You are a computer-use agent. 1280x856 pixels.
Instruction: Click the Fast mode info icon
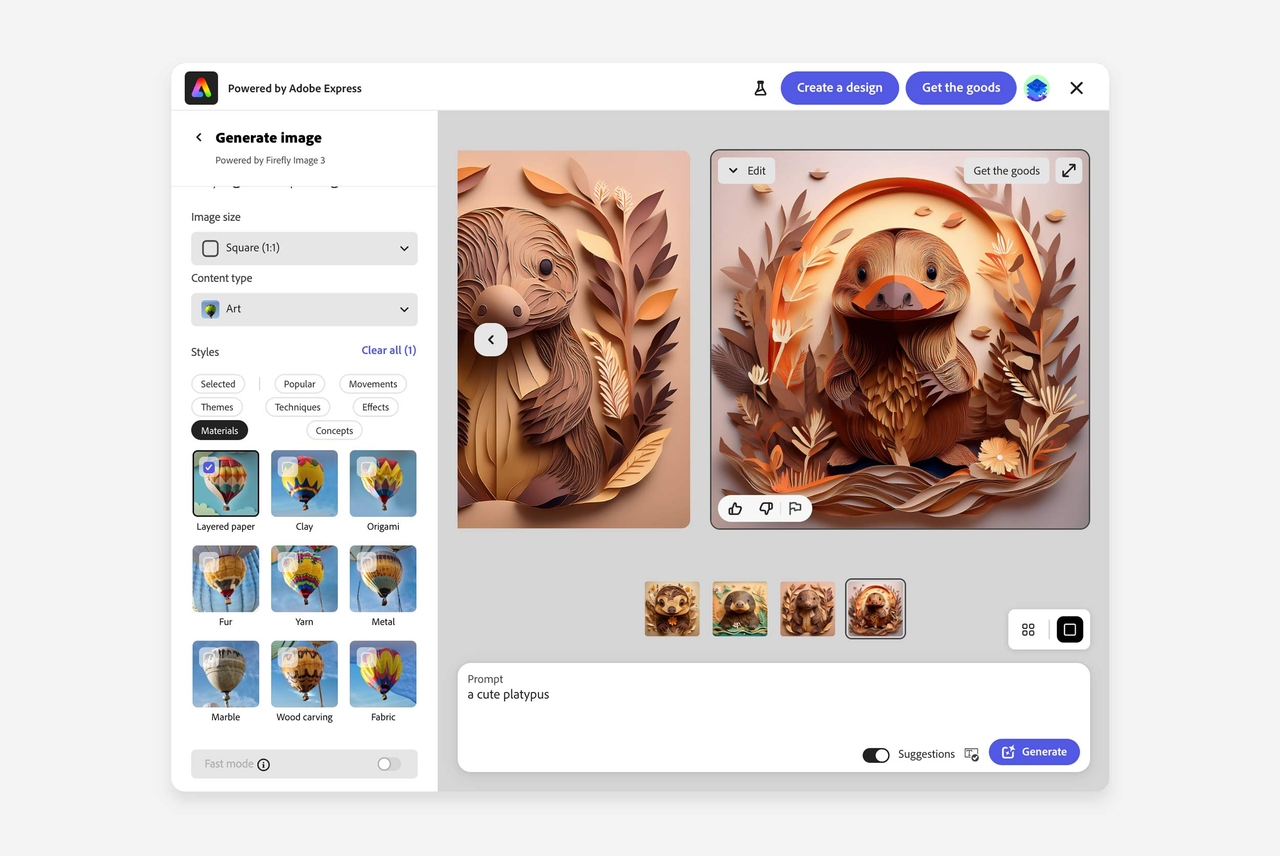(x=264, y=765)
